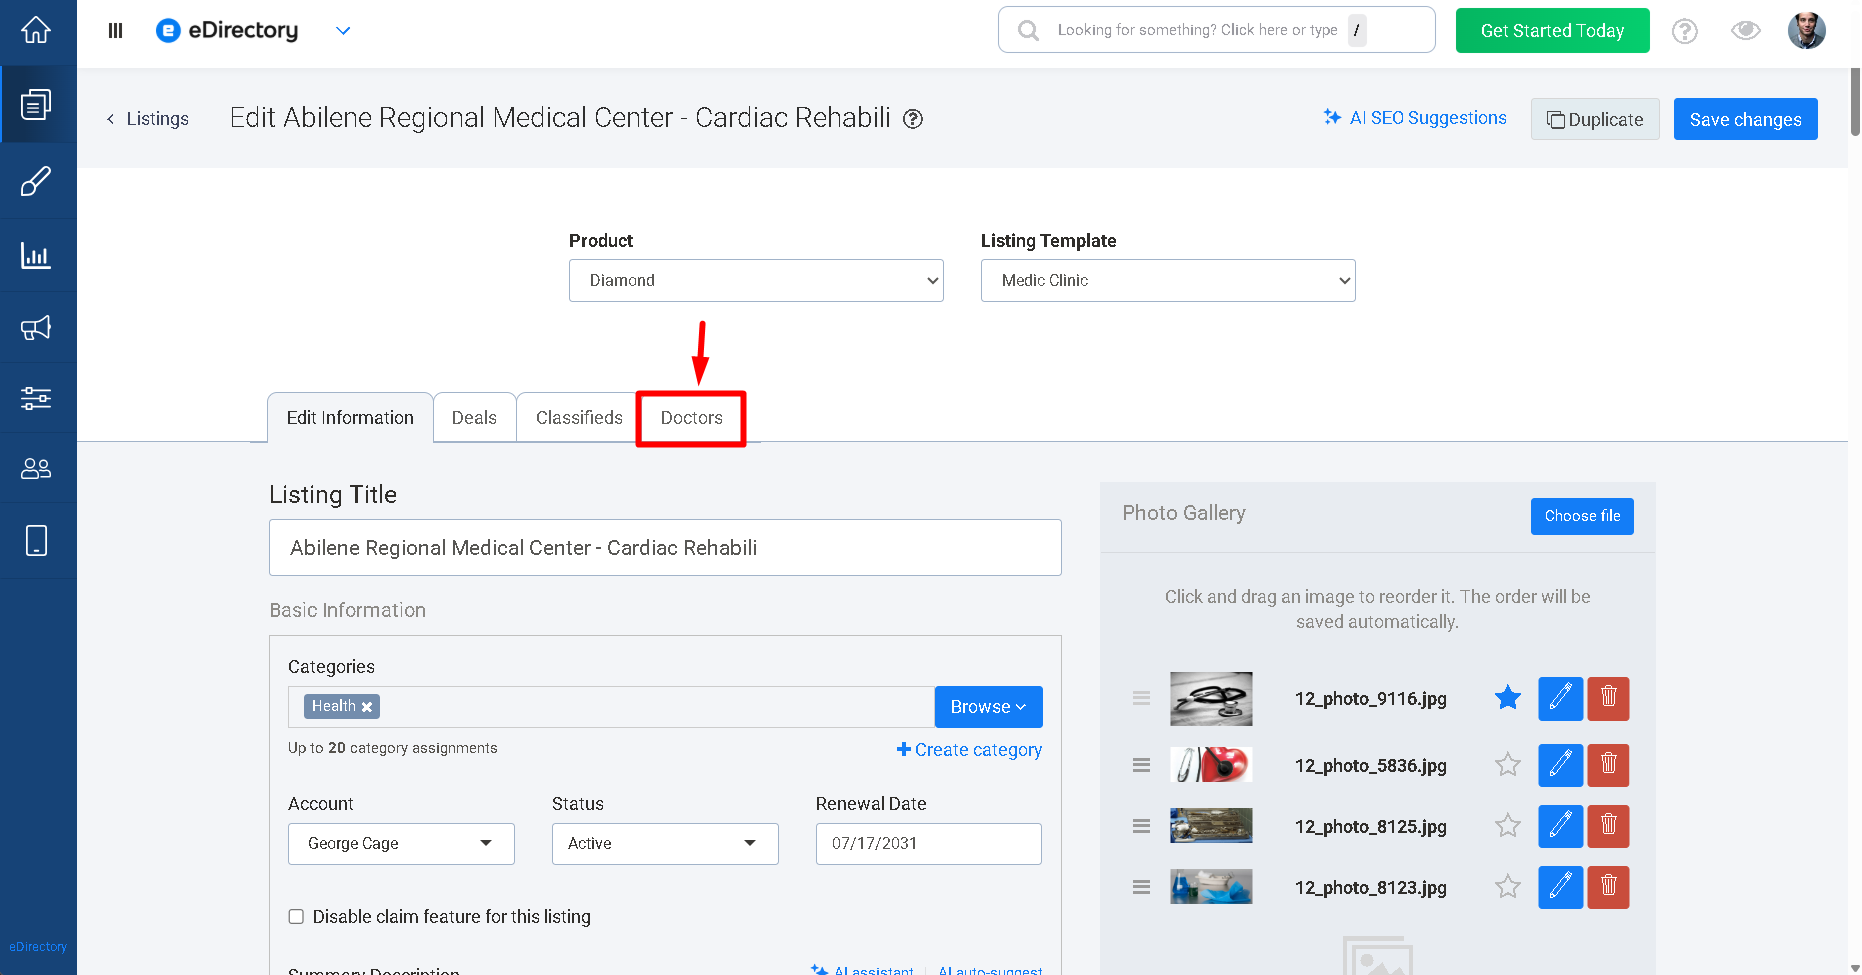The image size is (1862, 975).
Task: Unset 12_photo_9116.jpg as main photo star
Action: [1508, 698]
